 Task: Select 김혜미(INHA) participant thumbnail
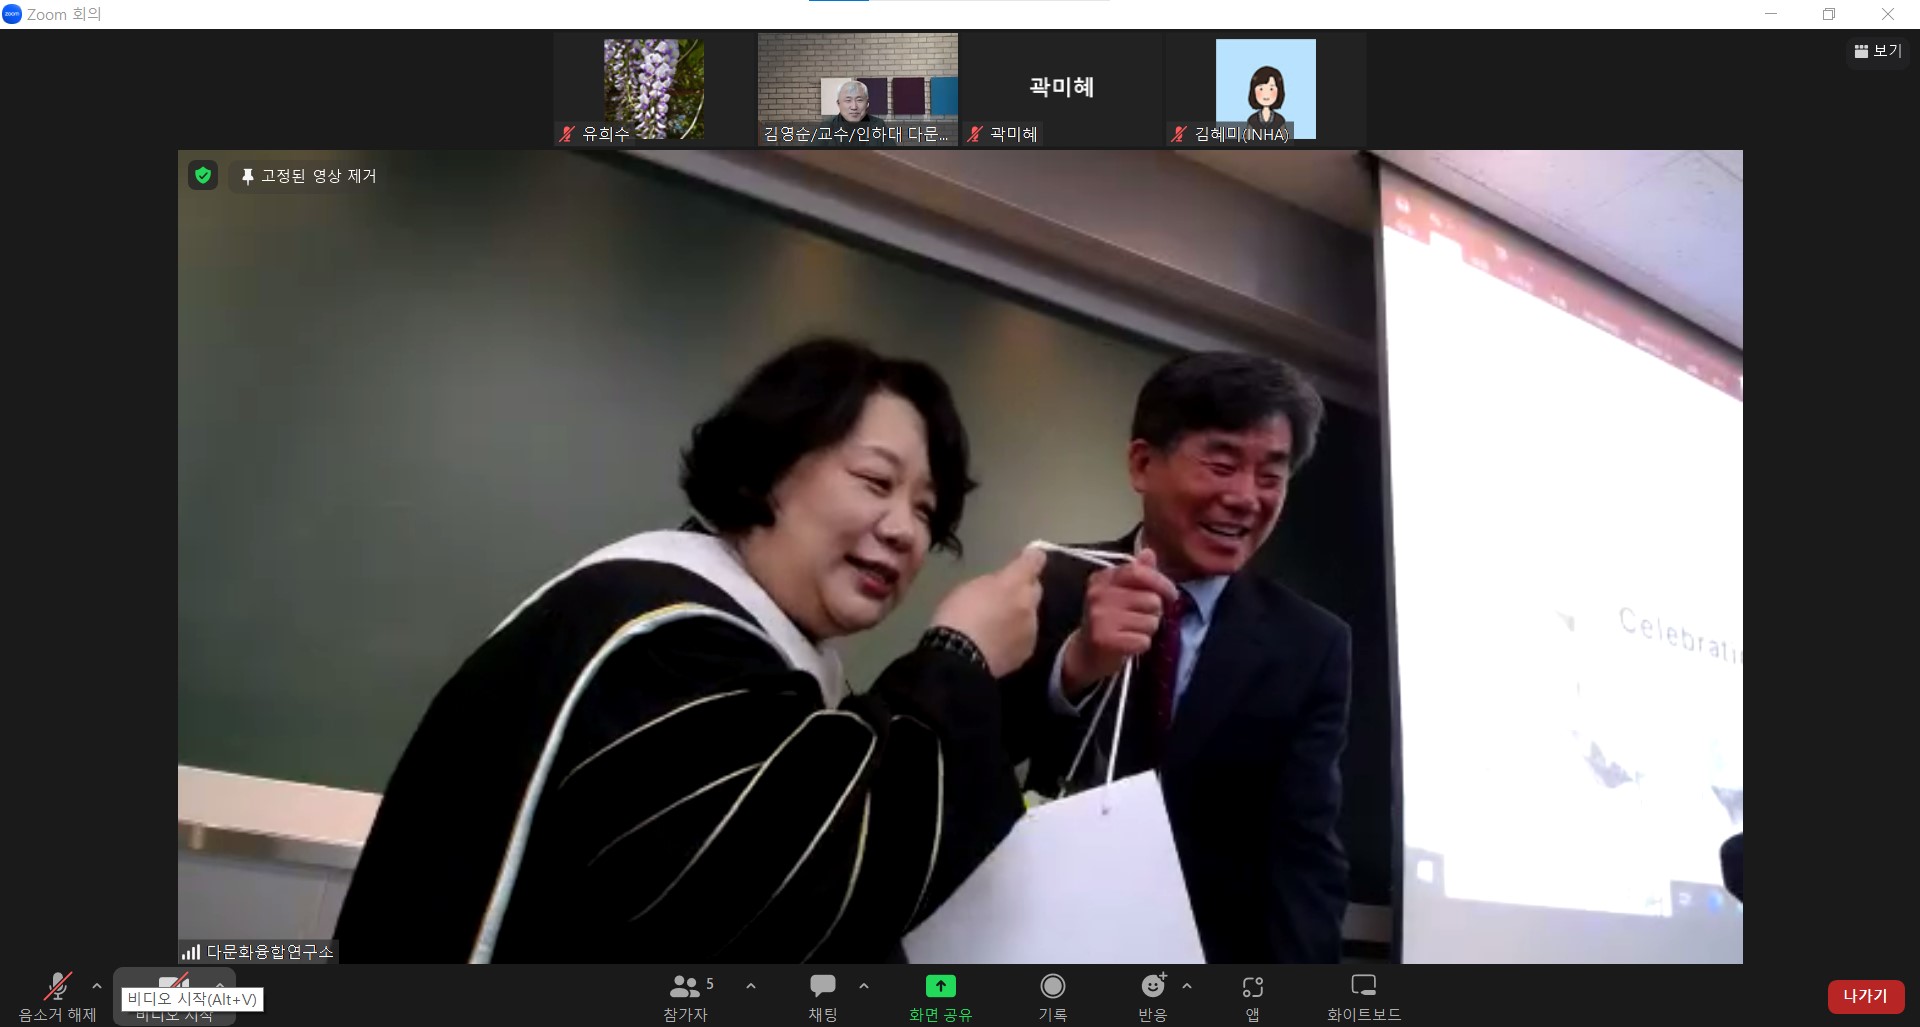pyautogui.click(x=1266, y=89)
